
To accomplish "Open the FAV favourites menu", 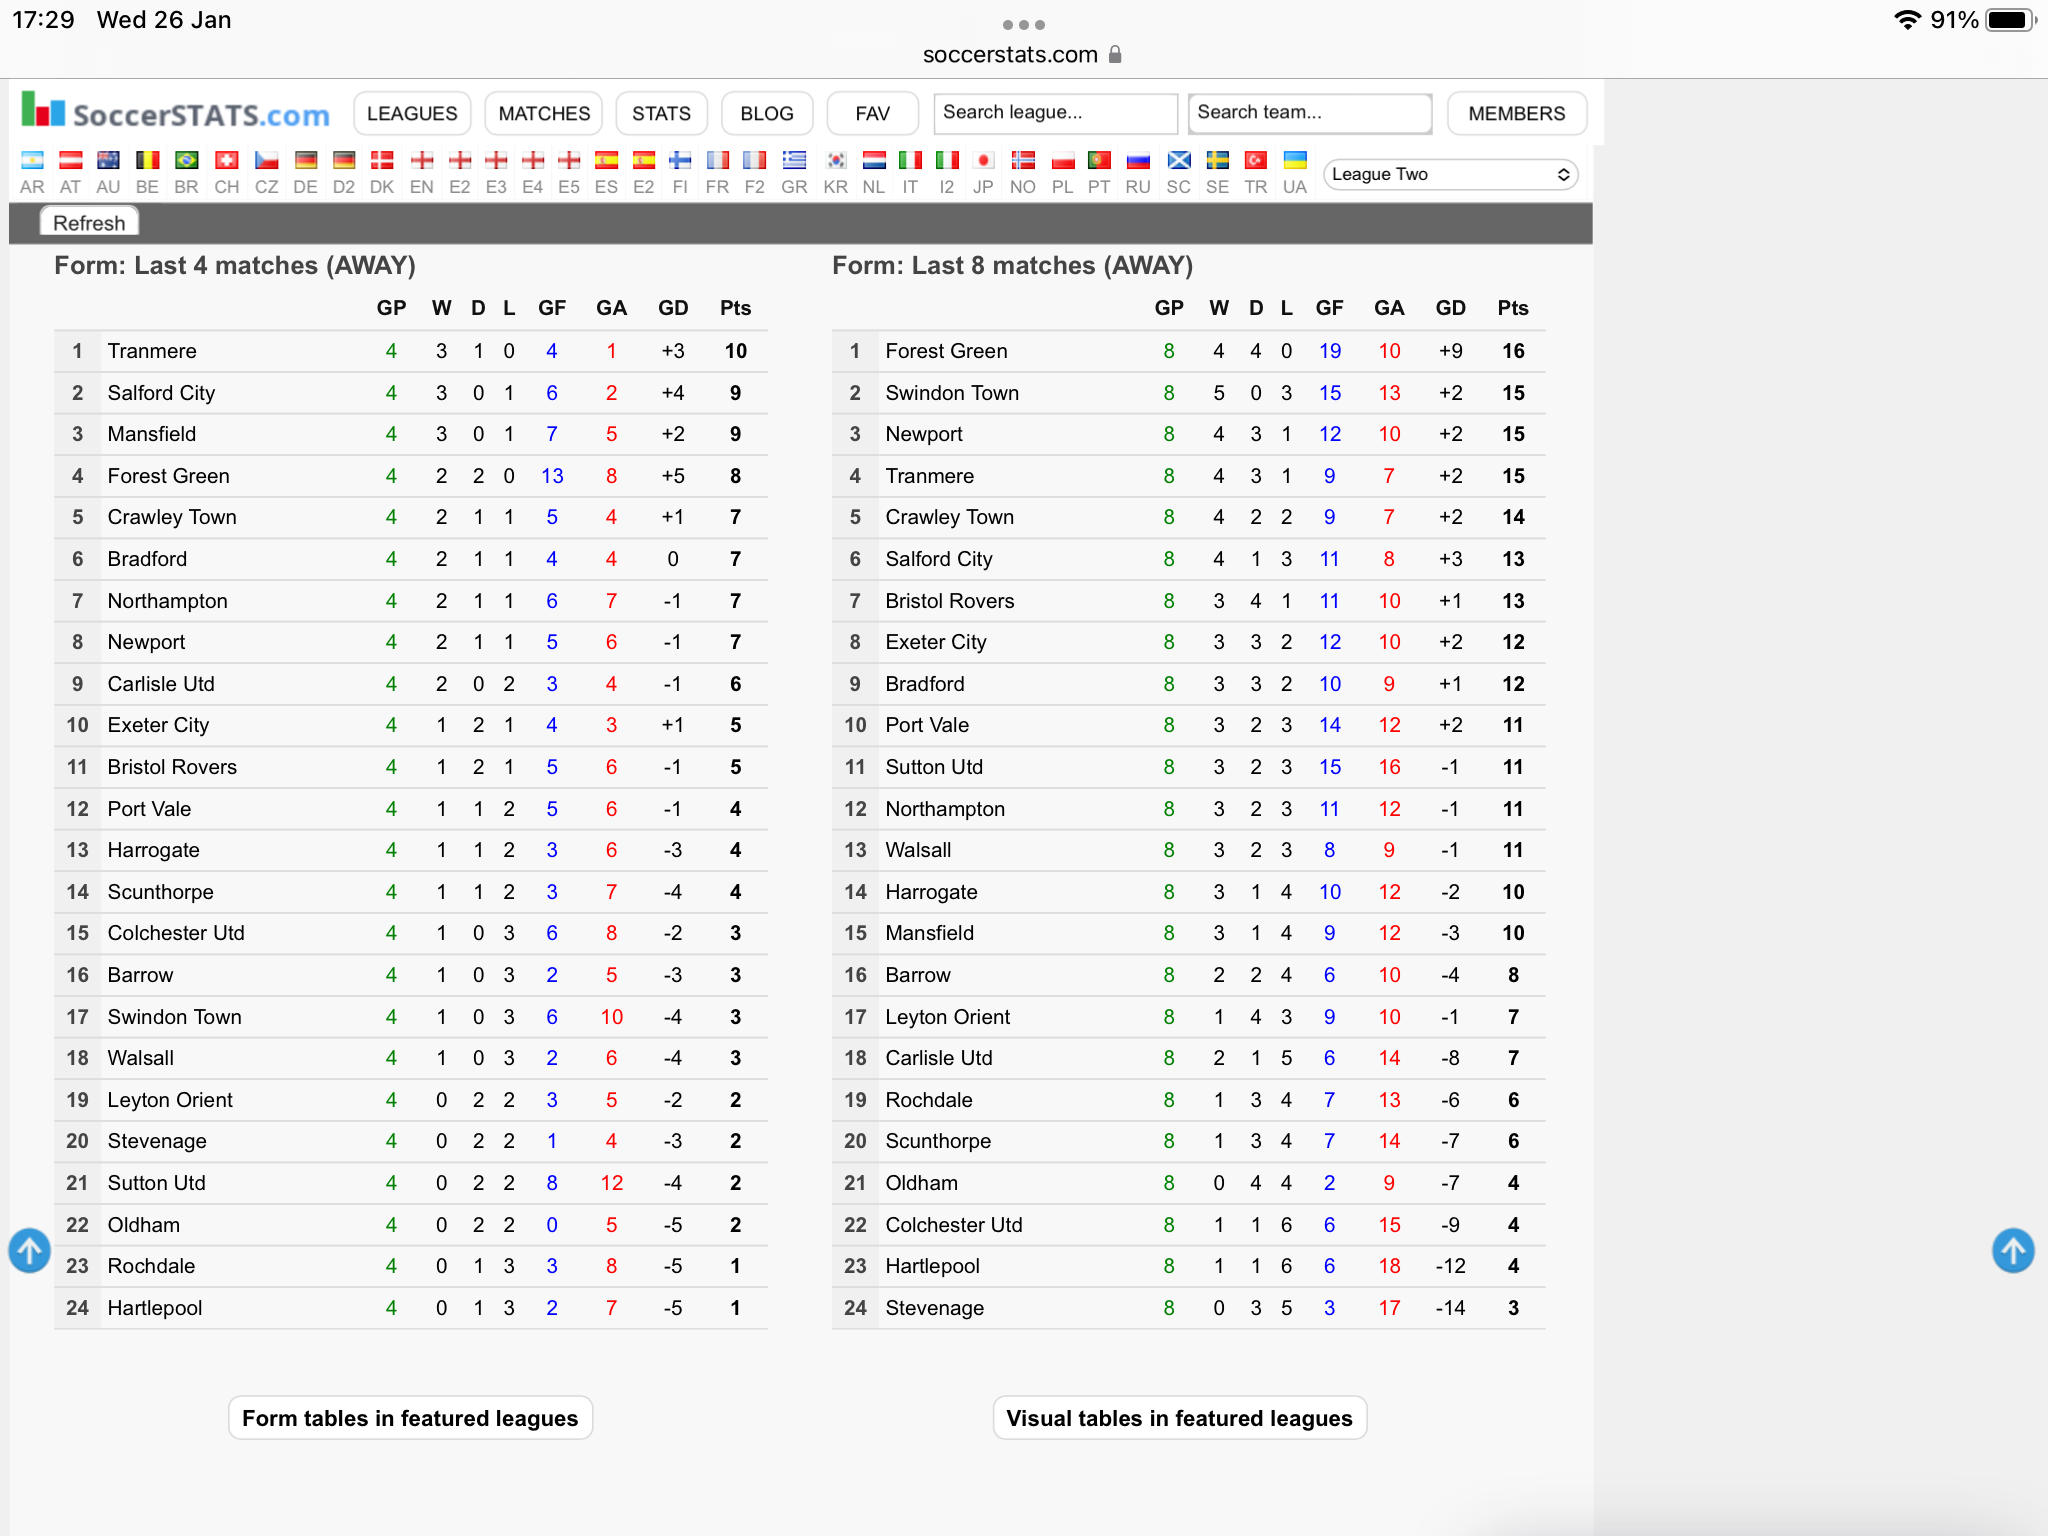I will coord(873,113).
